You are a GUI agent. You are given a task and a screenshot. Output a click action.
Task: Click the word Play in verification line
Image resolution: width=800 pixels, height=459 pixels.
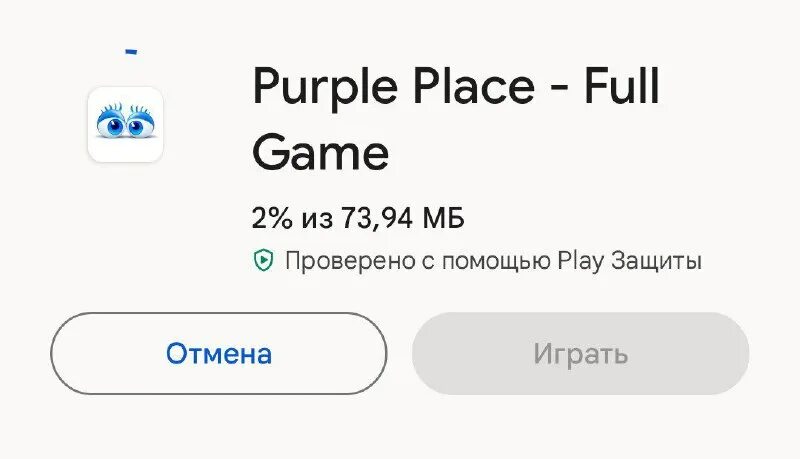575,262
